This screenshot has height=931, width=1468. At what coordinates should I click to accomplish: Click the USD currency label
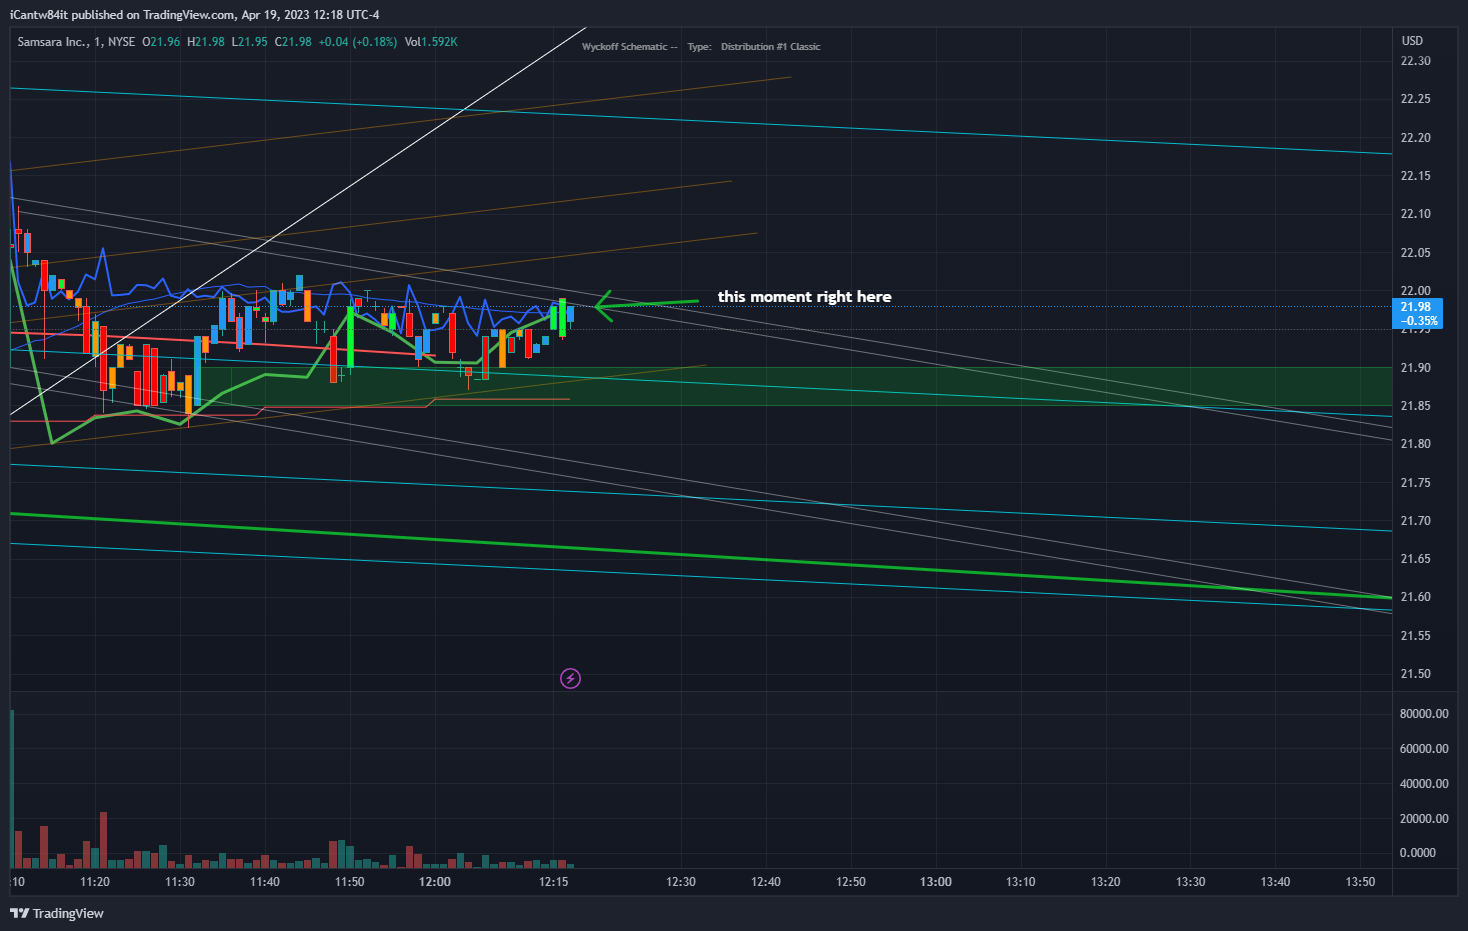point(1412,41)
